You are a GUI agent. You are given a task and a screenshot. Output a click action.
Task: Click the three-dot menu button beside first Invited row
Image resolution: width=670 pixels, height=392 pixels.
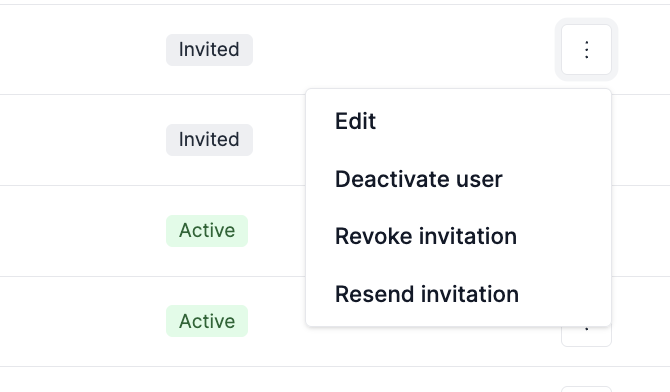pos(586,50)
